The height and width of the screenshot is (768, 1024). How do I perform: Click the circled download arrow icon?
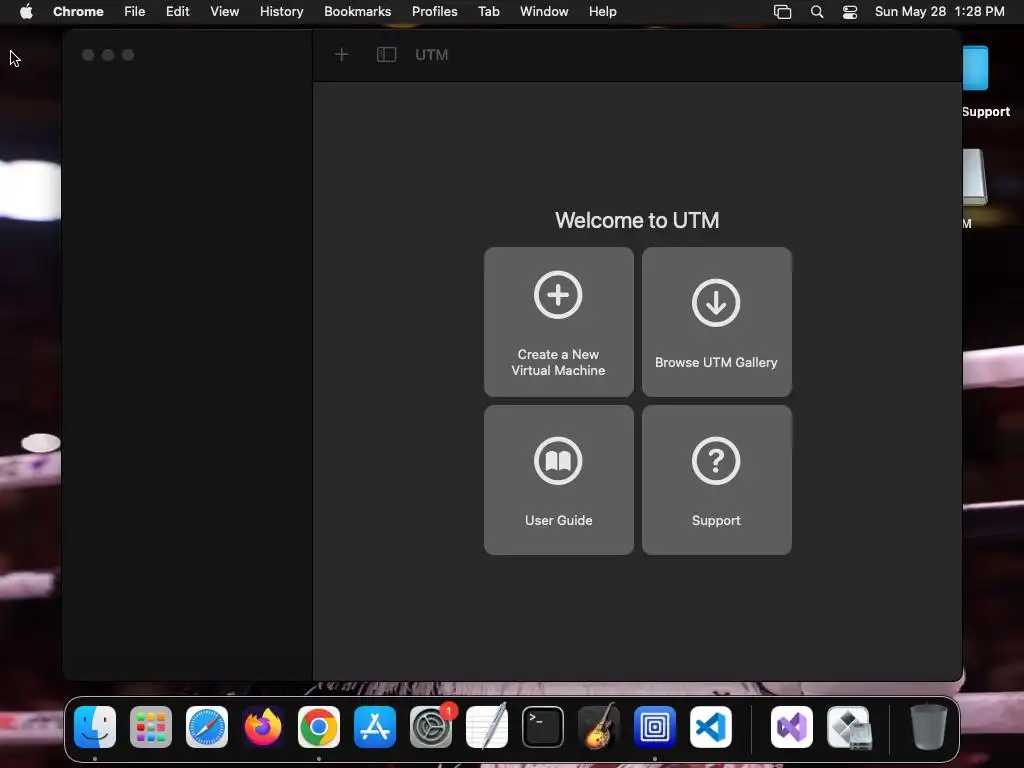pyautogui.click(x=716, y=302)
